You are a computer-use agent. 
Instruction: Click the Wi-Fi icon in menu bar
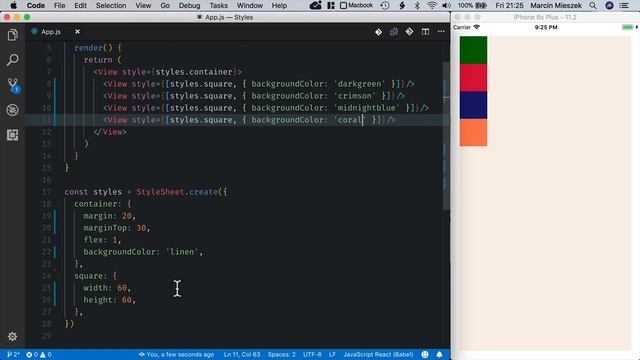click(432, 5)
